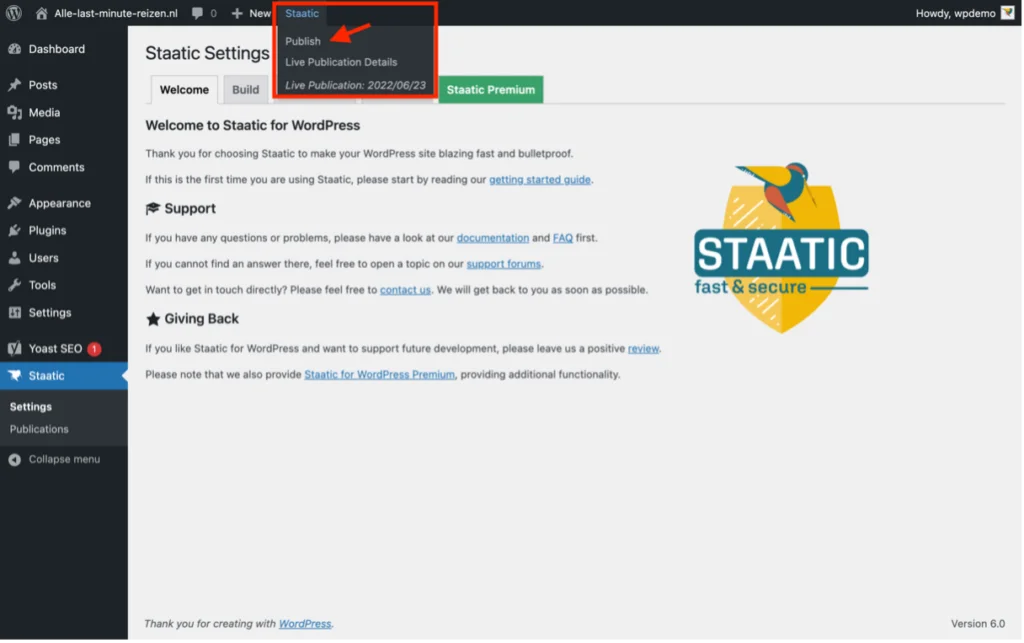The width and height of the screenshot is (1024, 643).
Task: Click the Plugins plug icon
Action: pos(14,230)
